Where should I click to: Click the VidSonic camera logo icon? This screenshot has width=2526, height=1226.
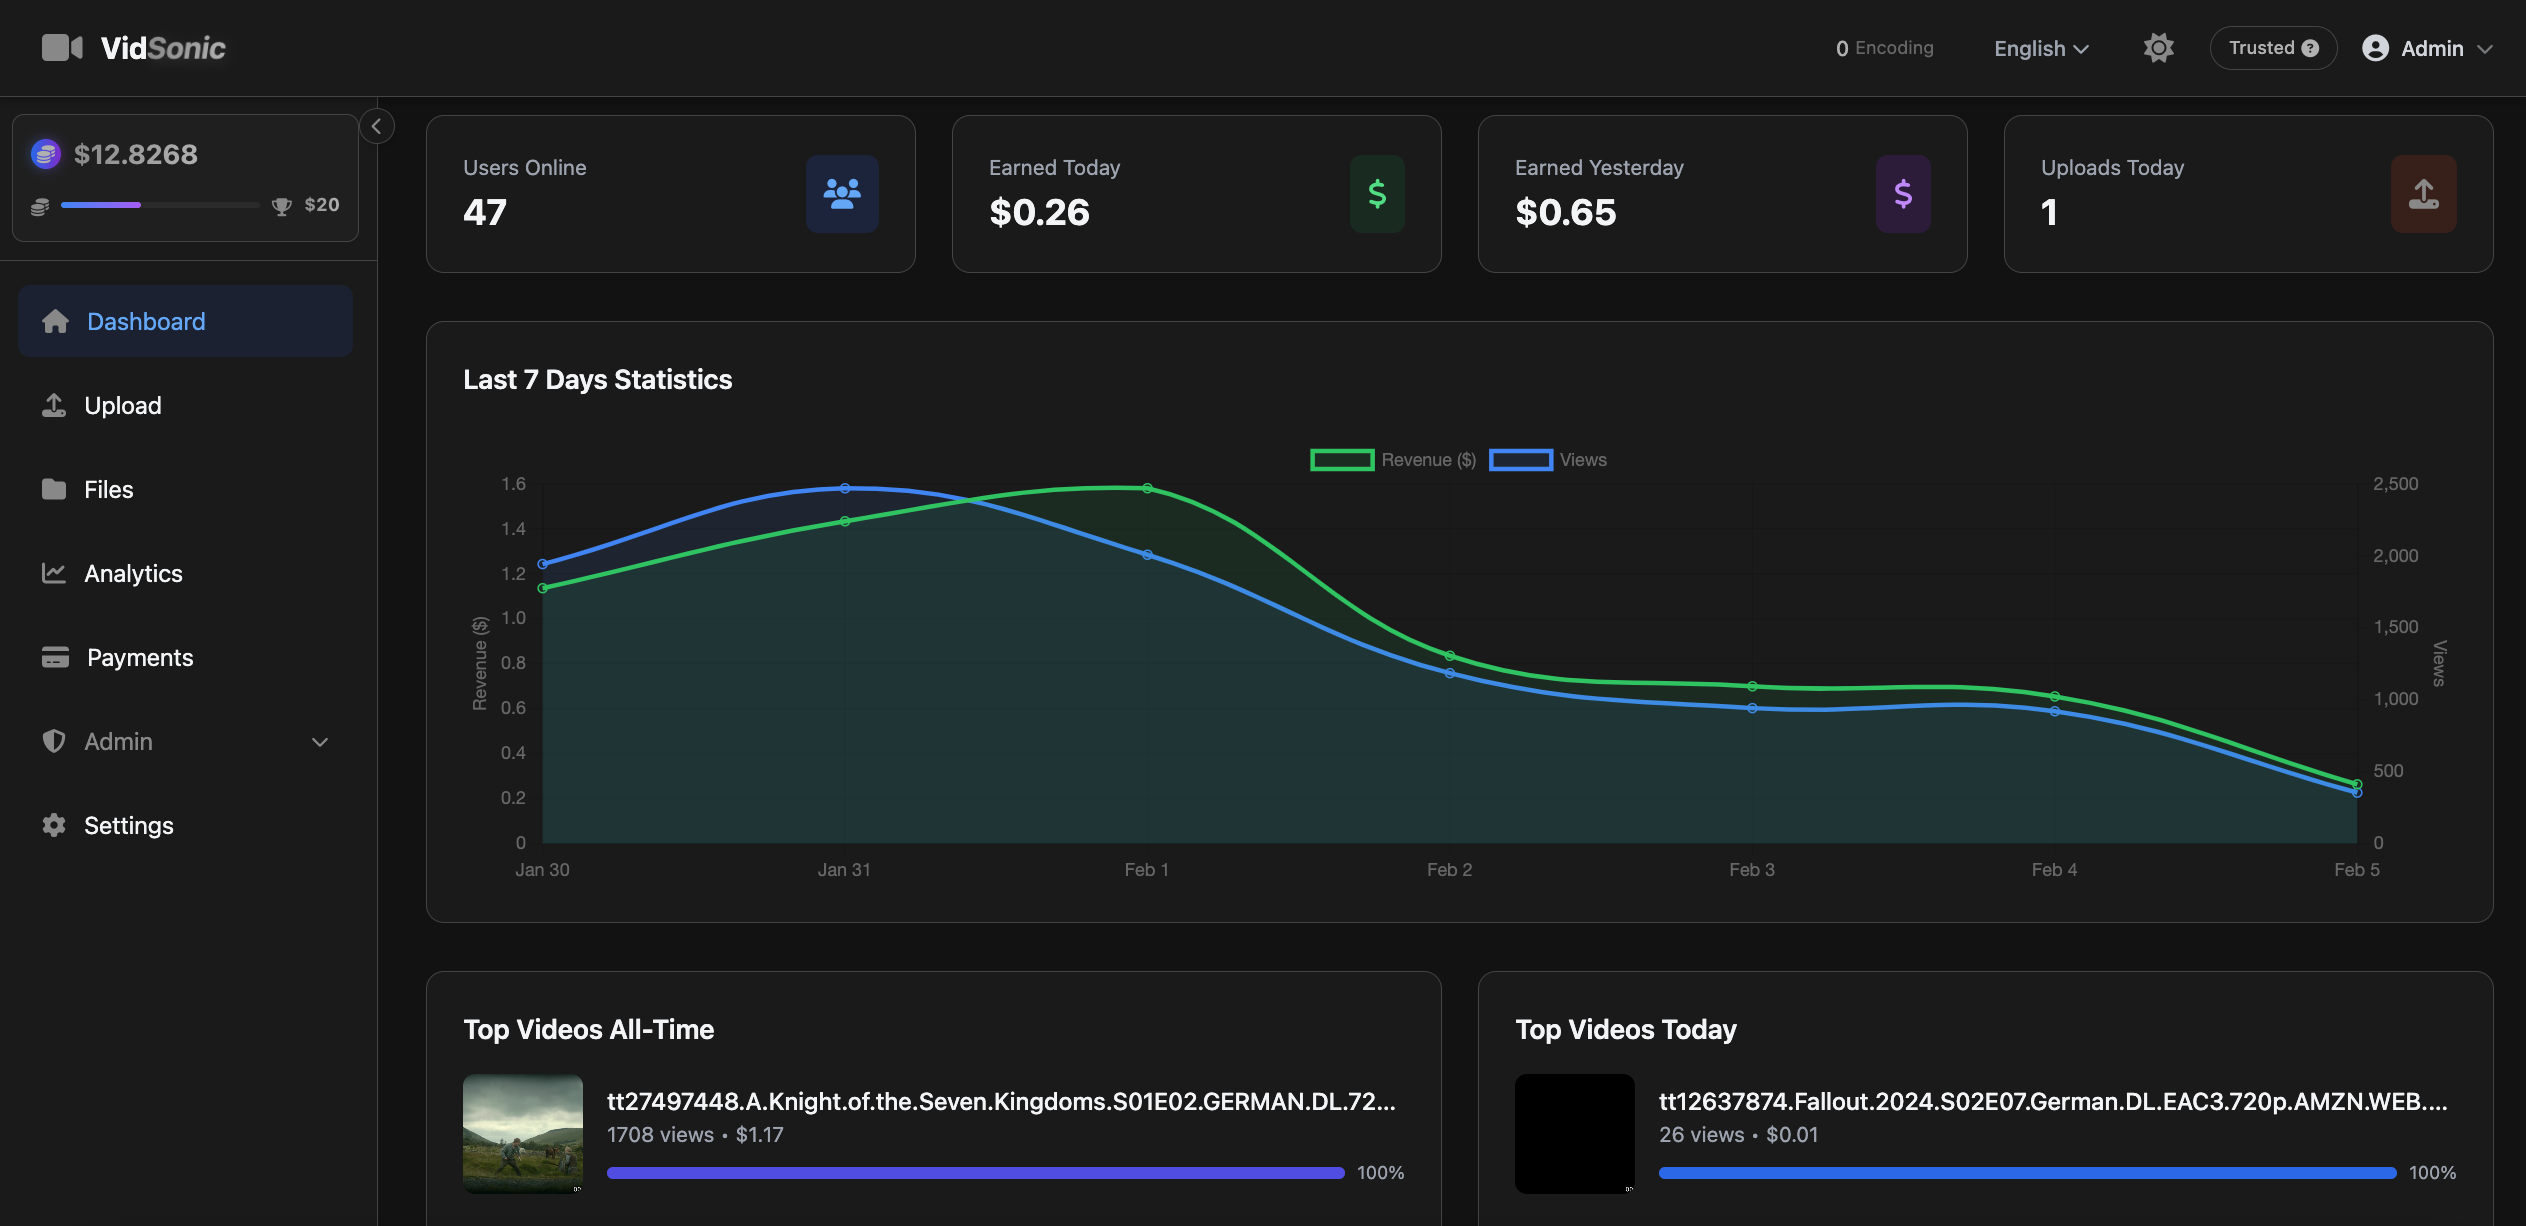click(x=62, y=47)
